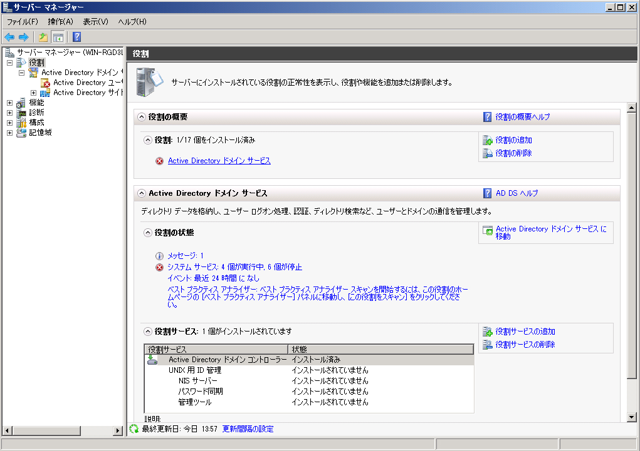
Task: Open the ファイル(F) menu
Action: (x=22, y=22)
